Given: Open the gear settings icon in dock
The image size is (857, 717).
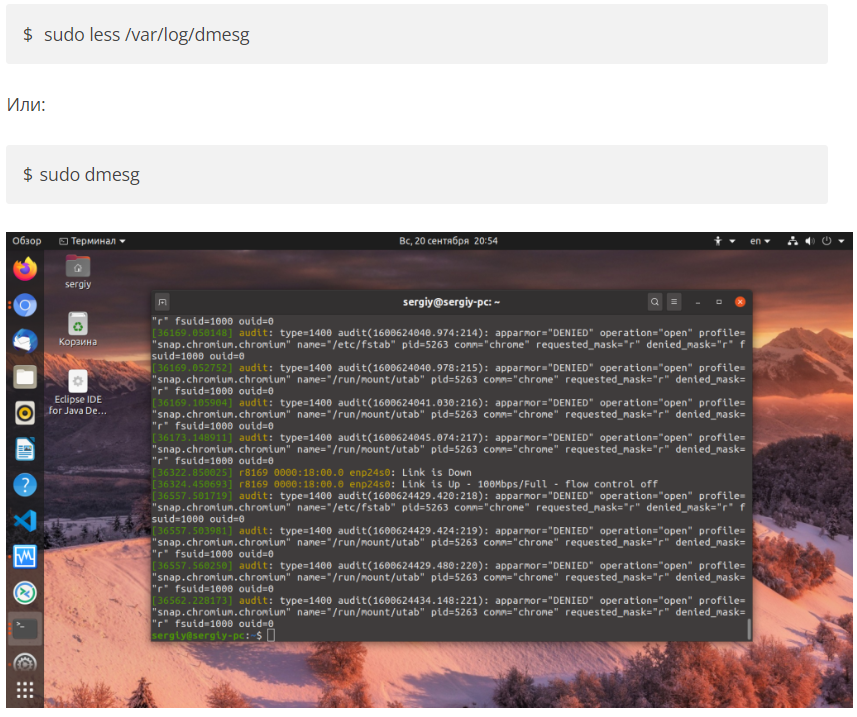Looking at the screenshot, I should click(25, 663).
